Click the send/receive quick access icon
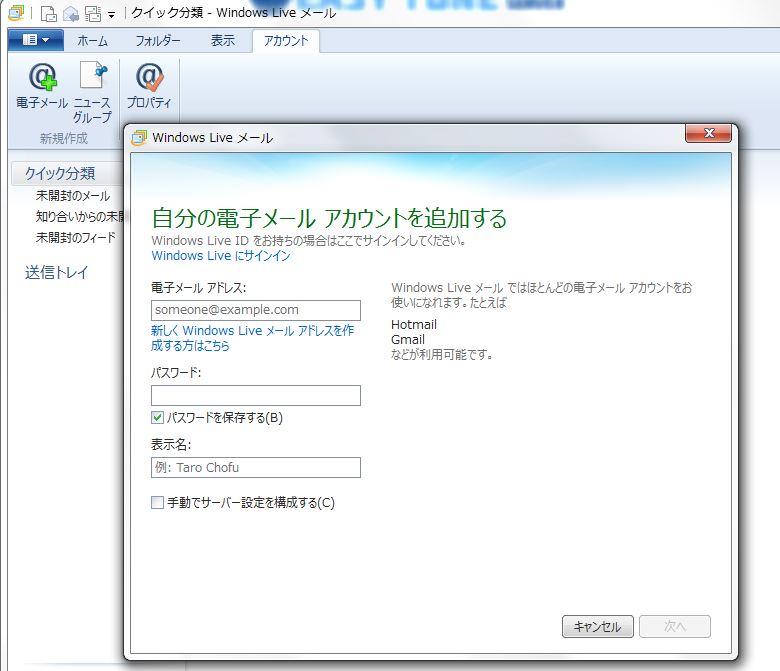The image size is (780, 671). pos(92,13)
